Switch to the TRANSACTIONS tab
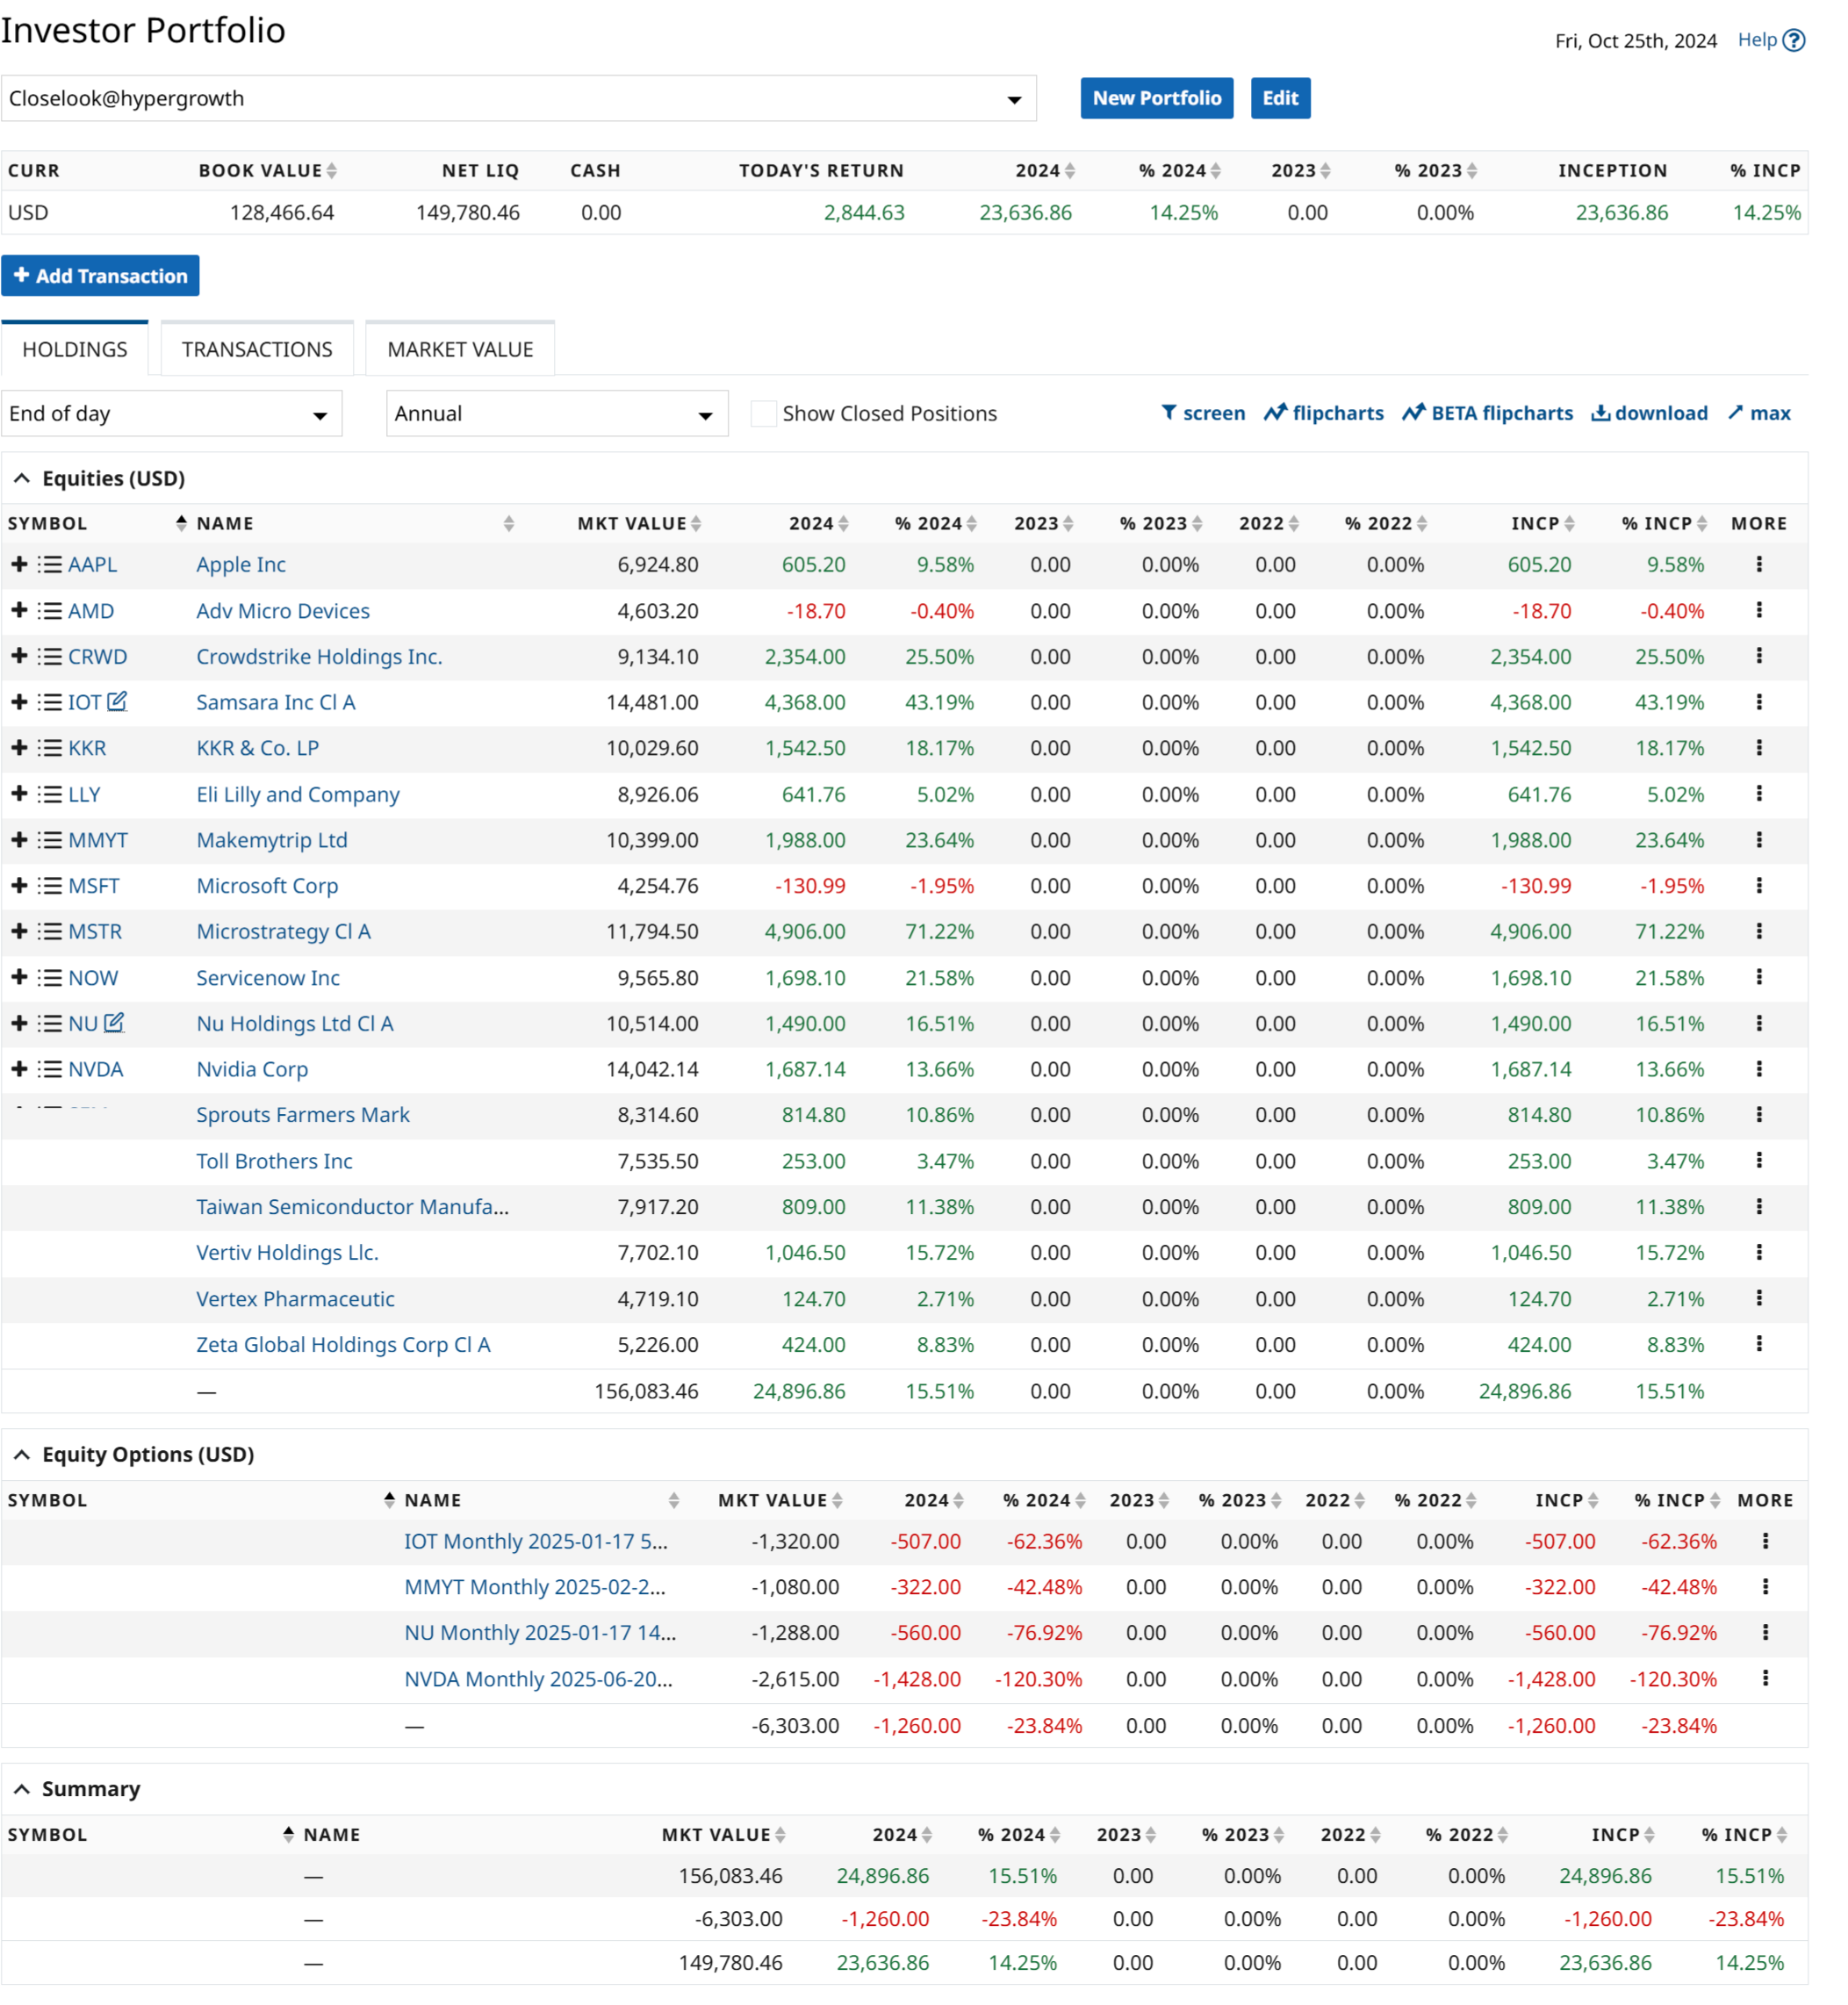The width and height of the screenshot is (1848, 2005). tap(257, 350)
